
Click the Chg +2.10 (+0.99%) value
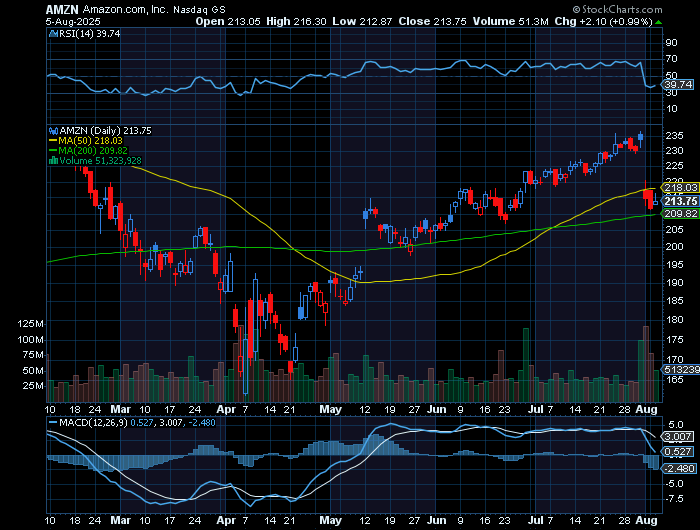tap(604, 21)
